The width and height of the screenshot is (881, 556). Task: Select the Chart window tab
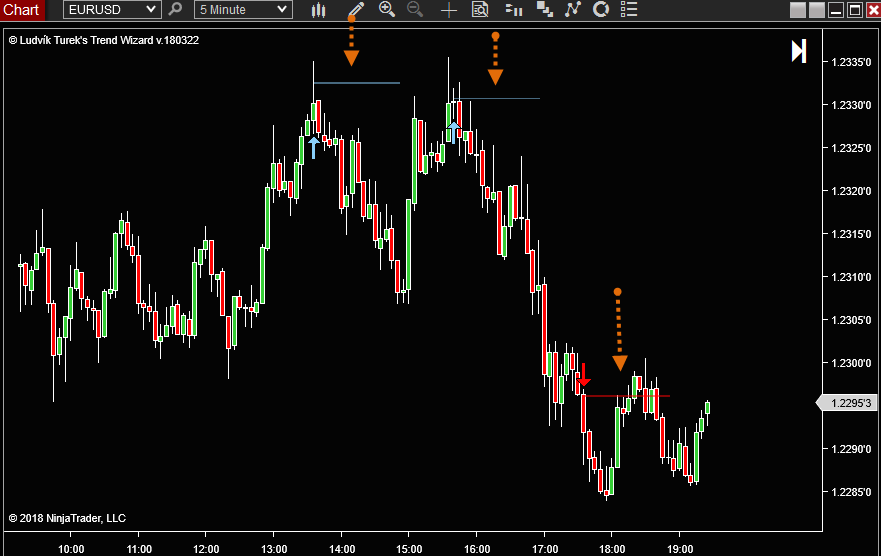click(x=21, y=10)
